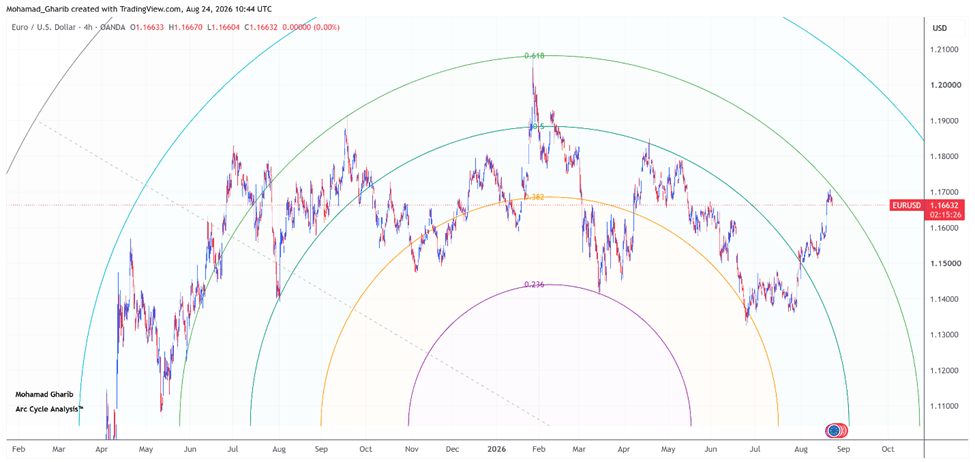Click the 1.20000 price axis label

(x=944, y=85)
